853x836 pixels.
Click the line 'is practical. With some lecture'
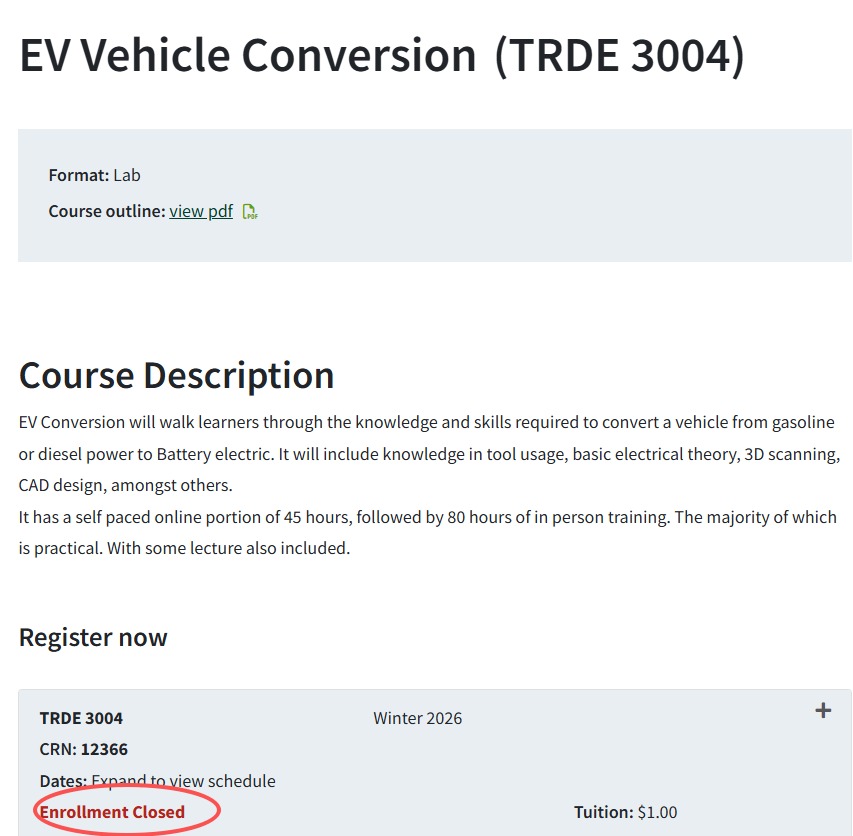(x=184, y=548)
